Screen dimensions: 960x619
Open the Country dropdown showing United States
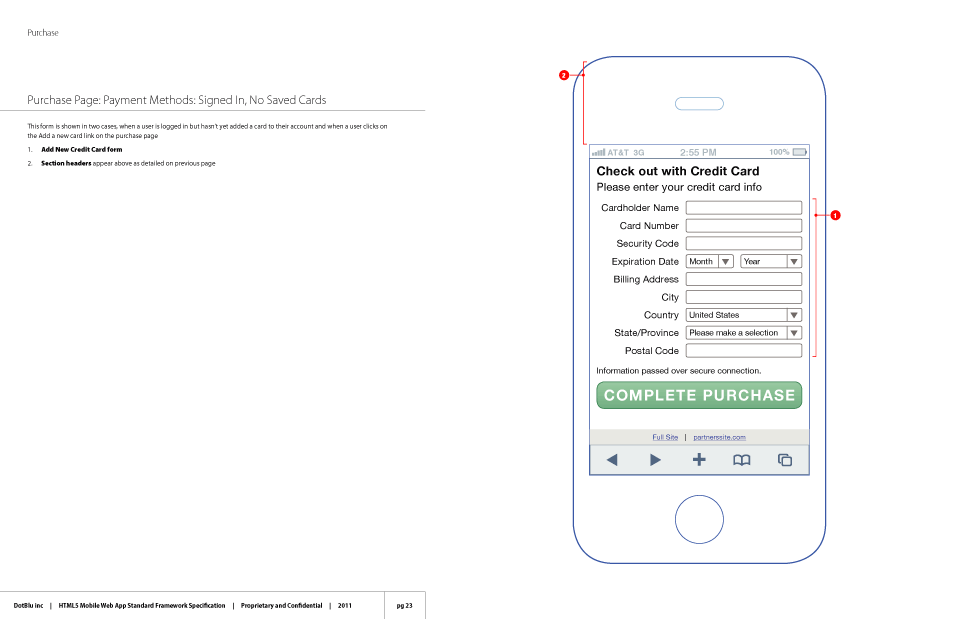click(743, 315)
